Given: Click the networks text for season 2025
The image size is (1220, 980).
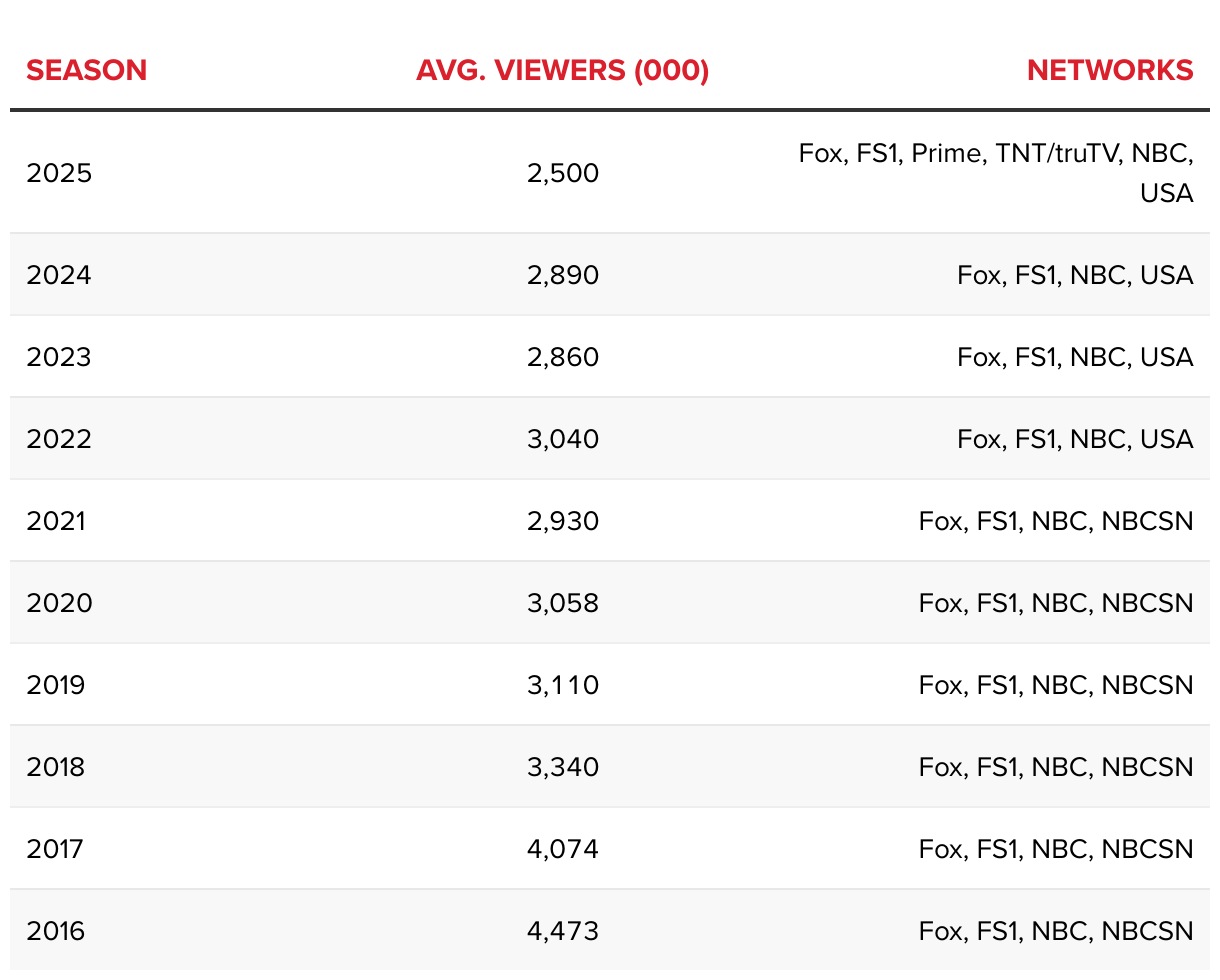Looking at the screenshot, I should click(996, 173).
